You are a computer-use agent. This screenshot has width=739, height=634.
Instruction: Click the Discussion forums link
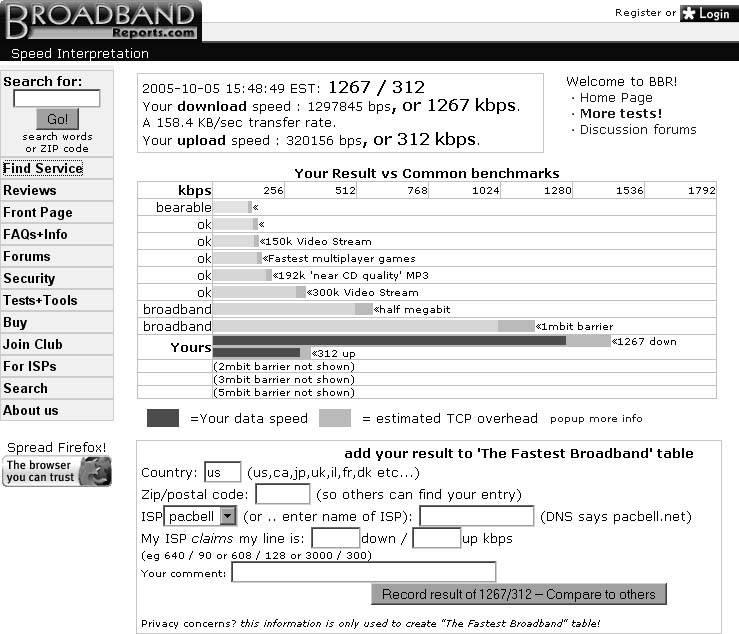point(638,130)
